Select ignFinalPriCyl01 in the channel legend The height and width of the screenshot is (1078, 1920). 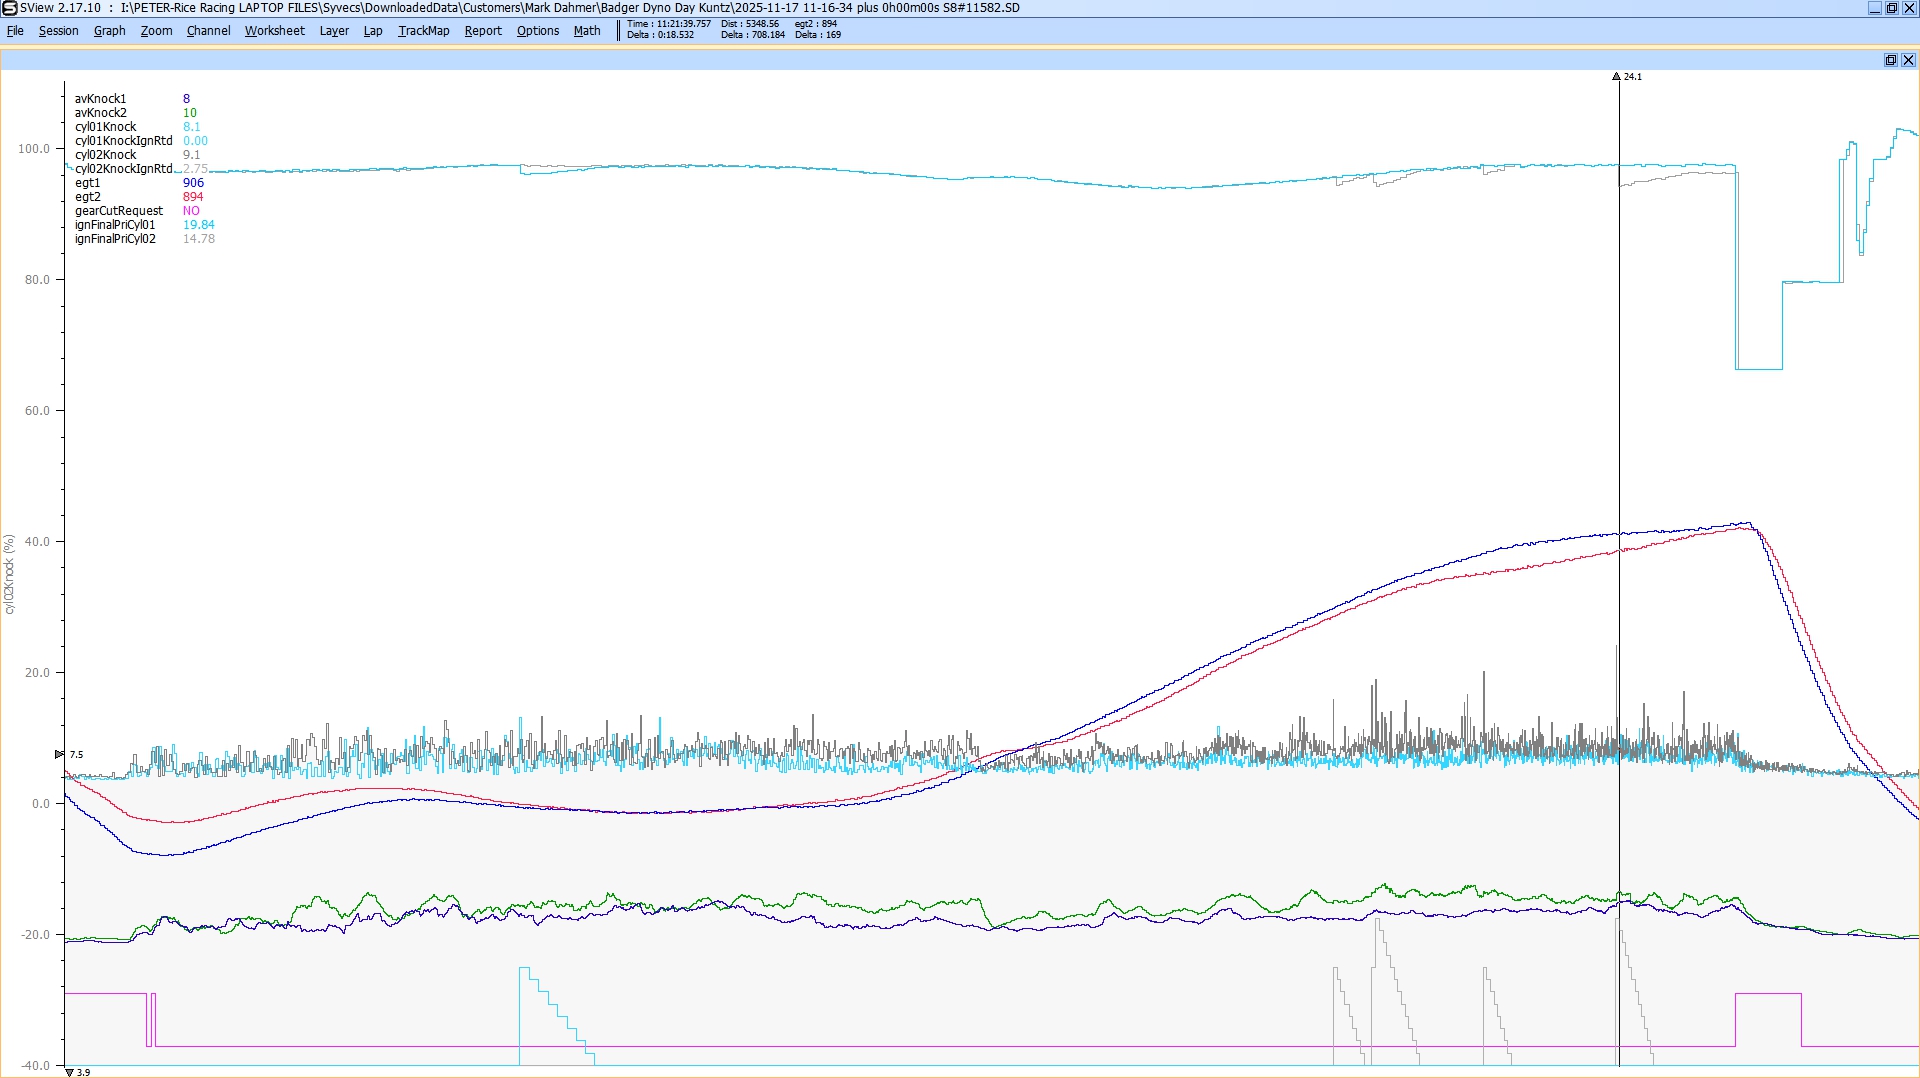(x=115, y=225)
